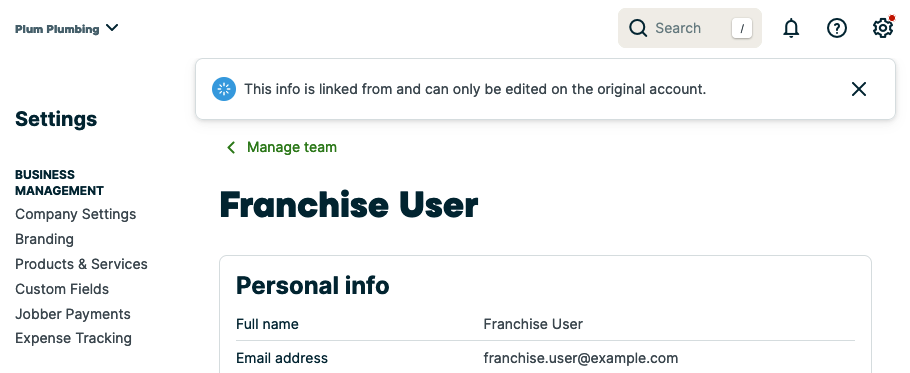Open Custom Fields settings
Screen dimensions: 910x373
click(62, 289)
